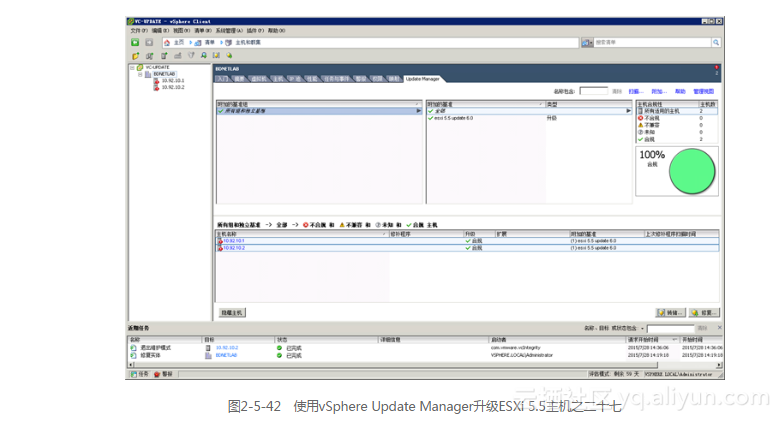Click the 管理视图 link

[703, 92]
